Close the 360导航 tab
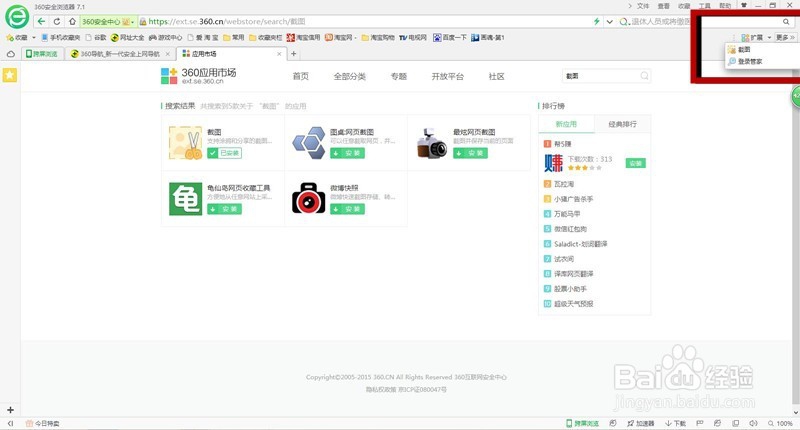 pos(168,54)
